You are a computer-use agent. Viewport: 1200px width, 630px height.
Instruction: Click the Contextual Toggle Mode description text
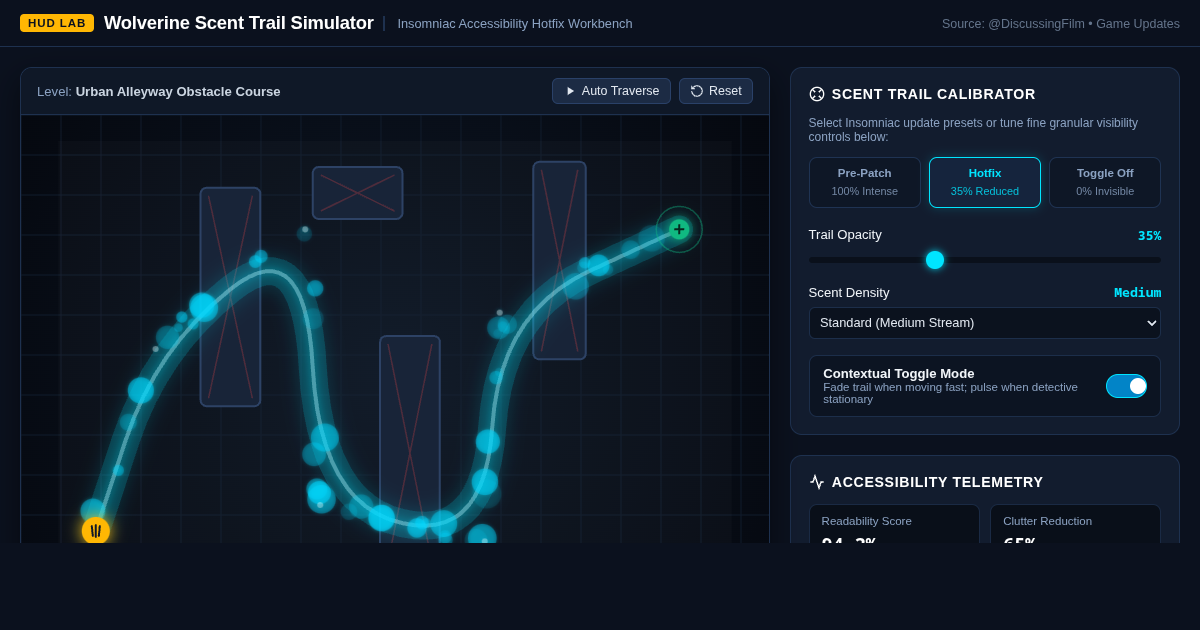950,393
